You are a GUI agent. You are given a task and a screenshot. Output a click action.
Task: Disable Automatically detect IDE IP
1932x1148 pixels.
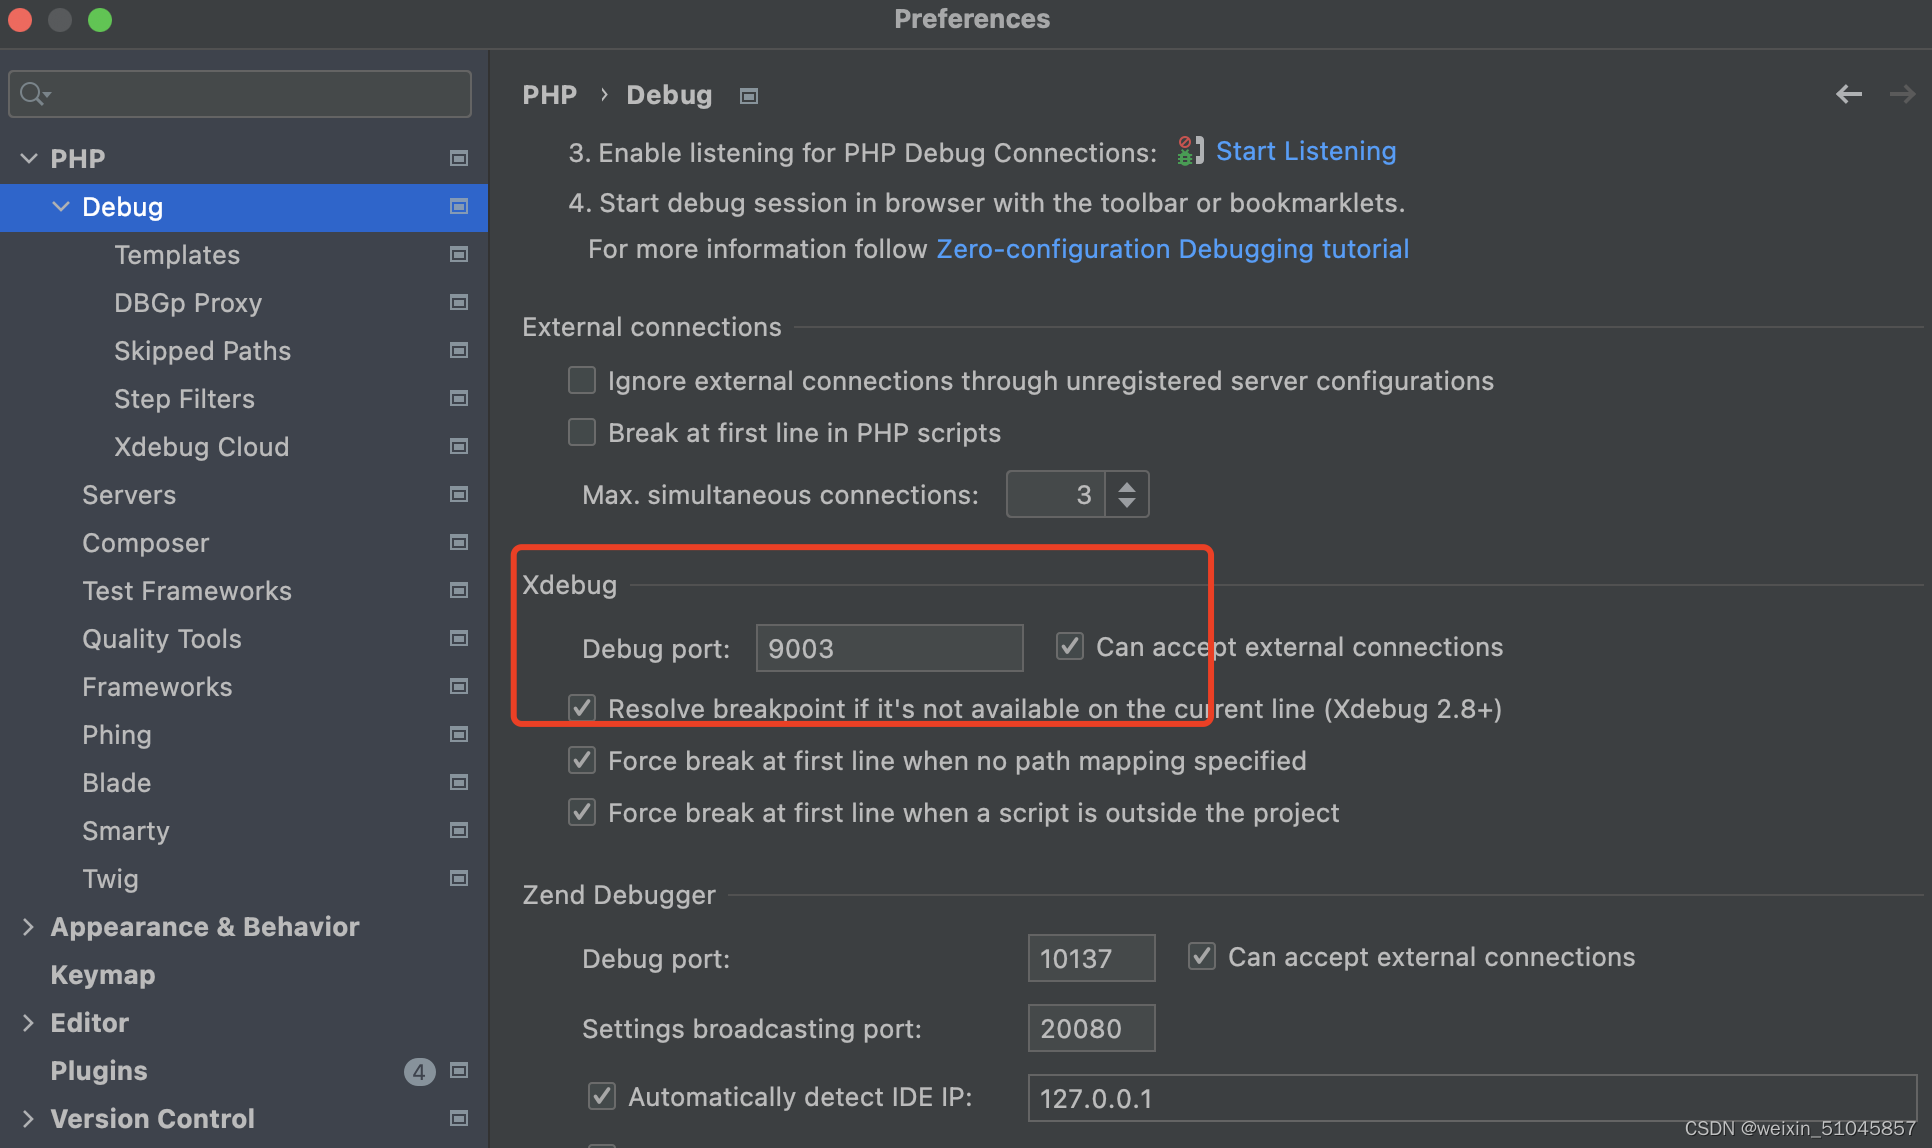tap(601, 1096)
